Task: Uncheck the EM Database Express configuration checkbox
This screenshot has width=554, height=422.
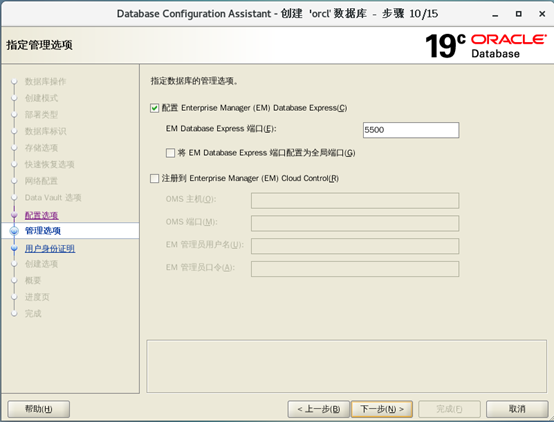Action: pos(154,108)
